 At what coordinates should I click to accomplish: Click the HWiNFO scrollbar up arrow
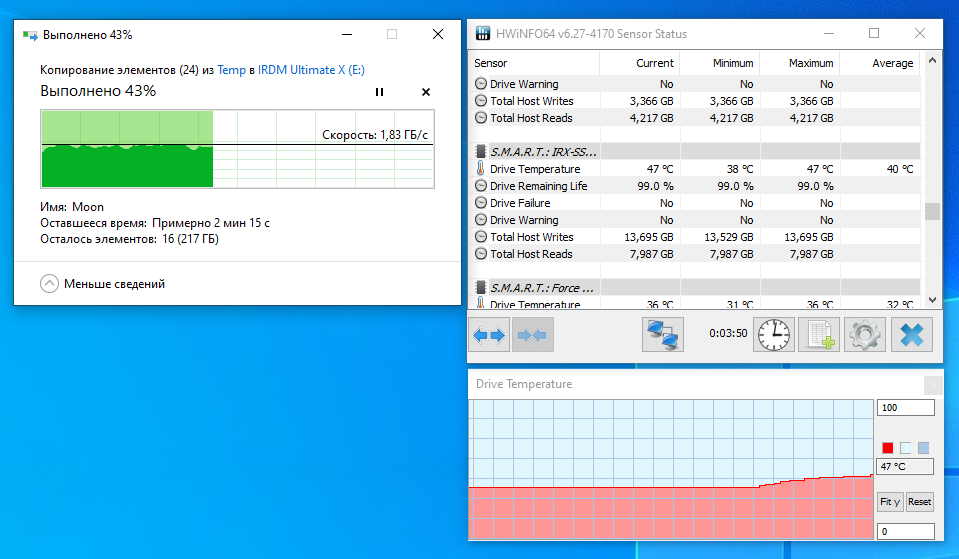(x=932, y=61)
